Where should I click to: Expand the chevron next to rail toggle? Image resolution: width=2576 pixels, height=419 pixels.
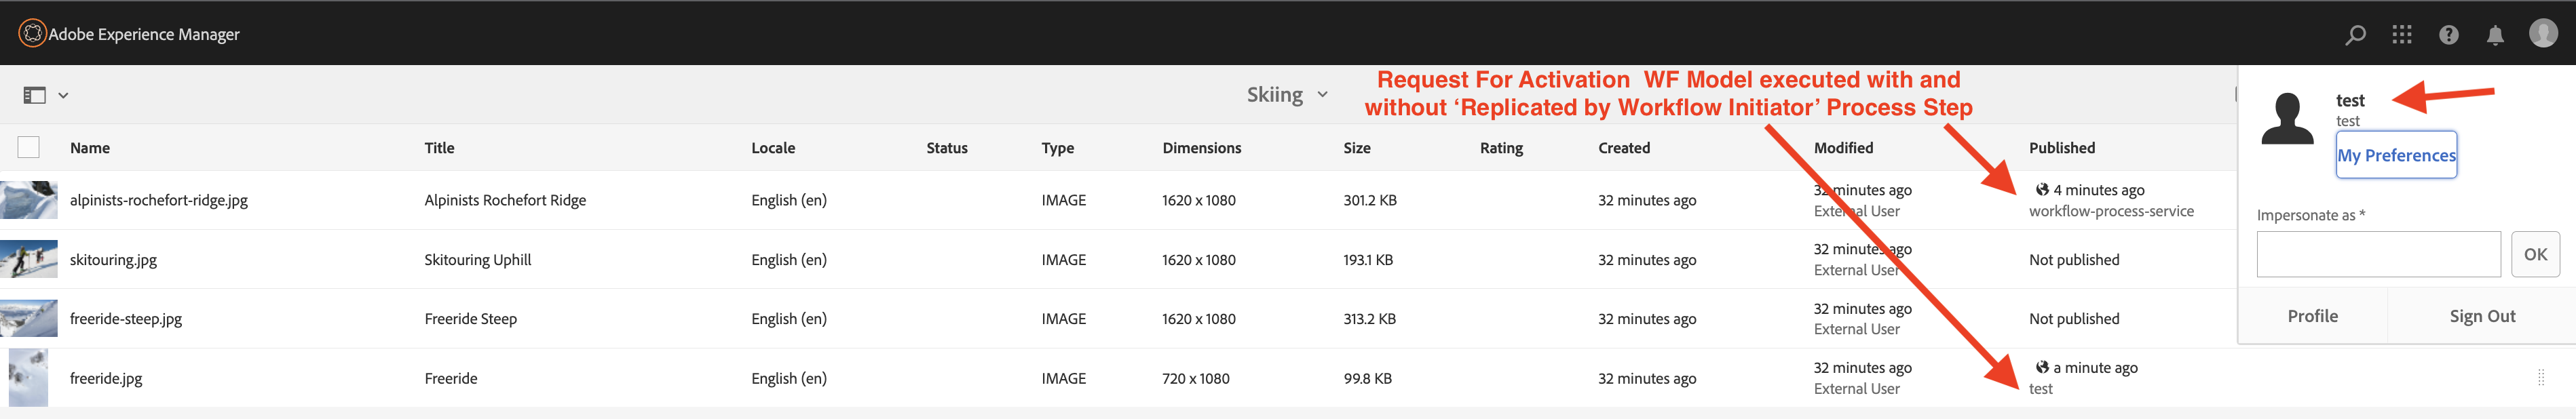63,95
